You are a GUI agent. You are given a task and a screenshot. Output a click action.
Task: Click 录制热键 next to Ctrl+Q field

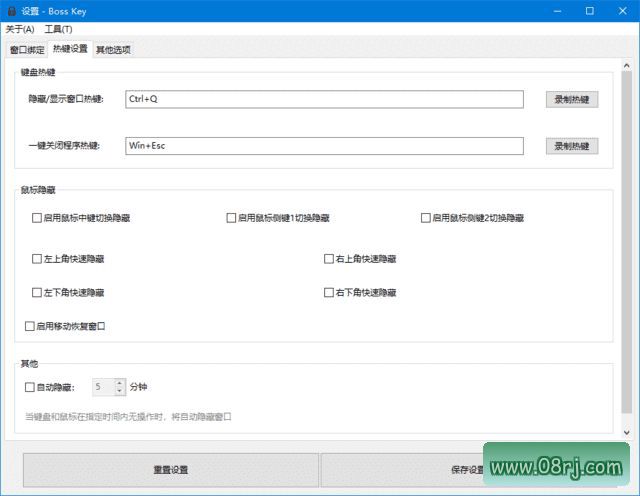click(572, 99)
